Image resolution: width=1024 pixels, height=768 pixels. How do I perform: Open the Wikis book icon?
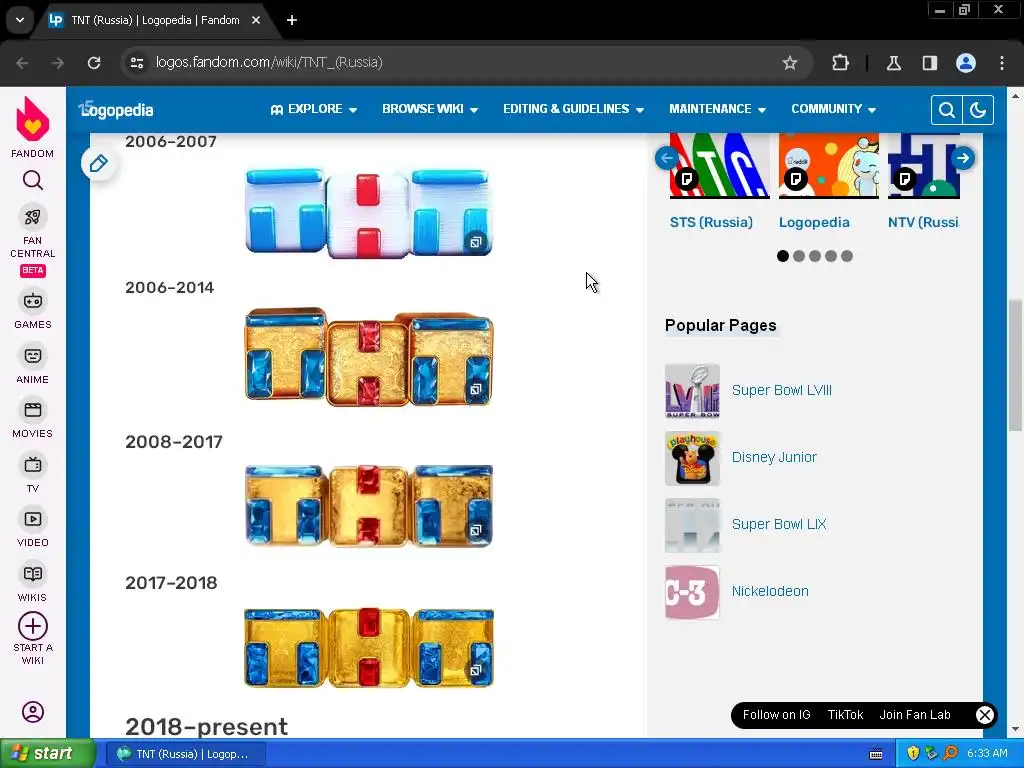coord(33,574)
